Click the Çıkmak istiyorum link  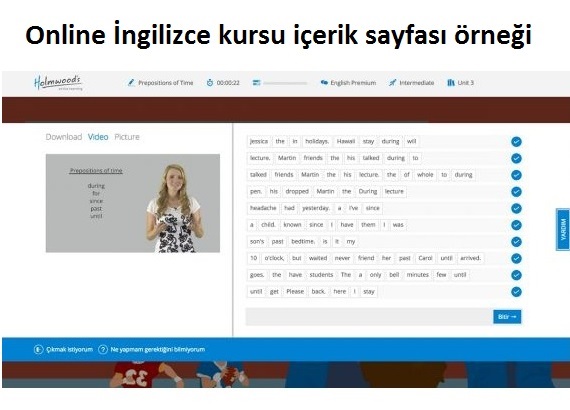click(x=69, y=349)
